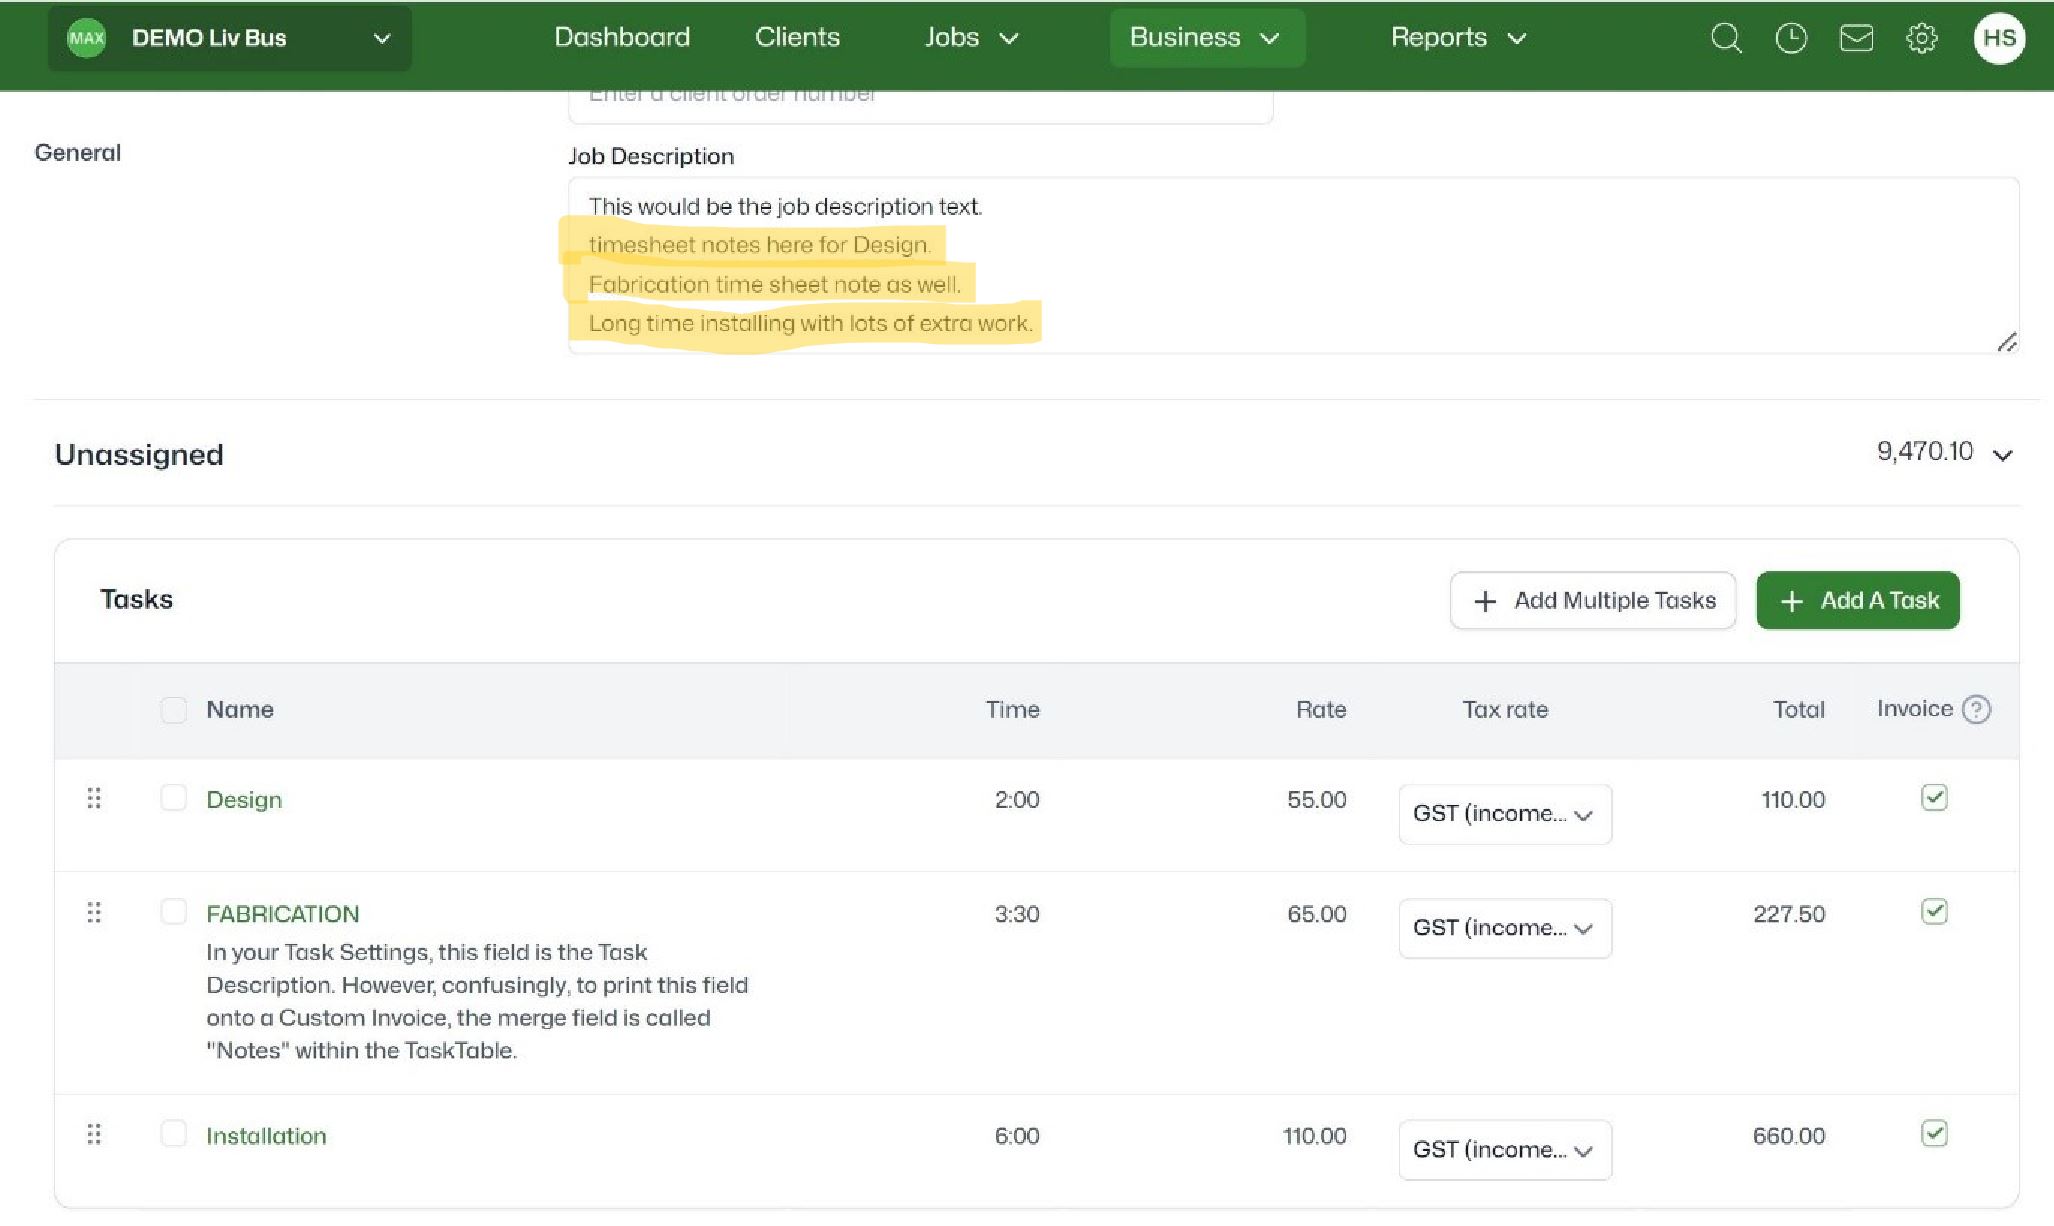Click the Job Description resize grip

(2006, 342)
